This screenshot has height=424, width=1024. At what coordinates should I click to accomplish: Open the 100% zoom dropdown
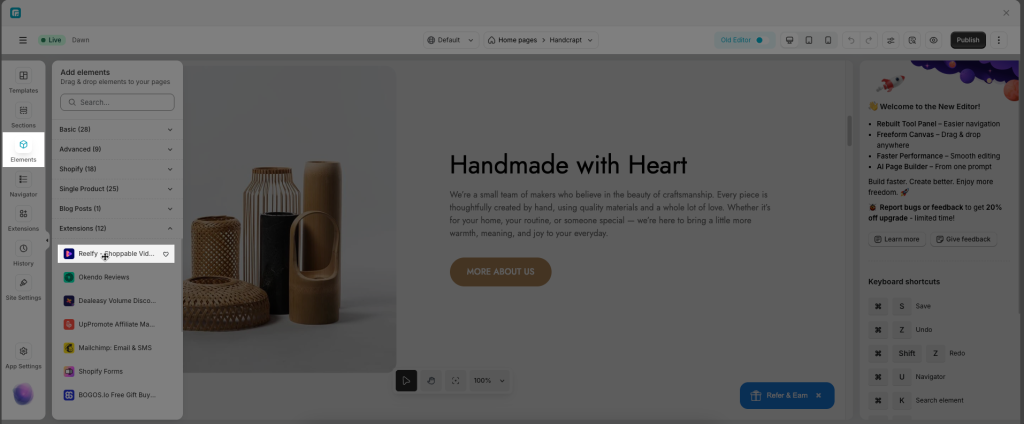489,380
